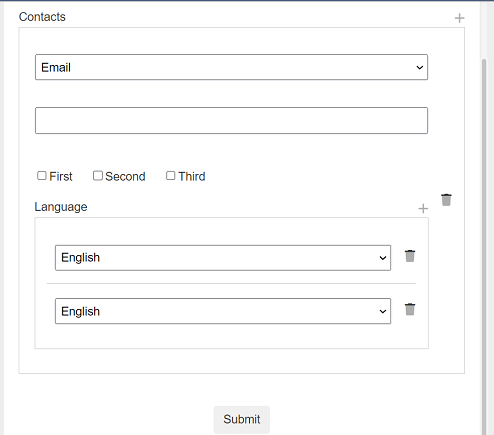Focus the empty contact value text field
Viewport: 494px width, 435px height.
[231, 120]
